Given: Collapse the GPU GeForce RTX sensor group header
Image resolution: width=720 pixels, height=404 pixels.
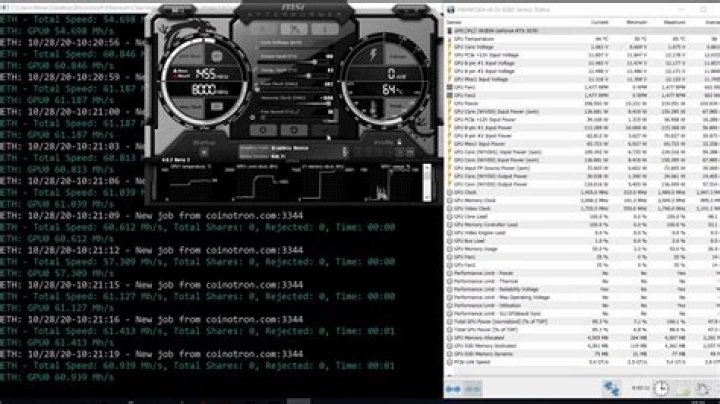Looking at the screenshot, I should coord(583,31).
